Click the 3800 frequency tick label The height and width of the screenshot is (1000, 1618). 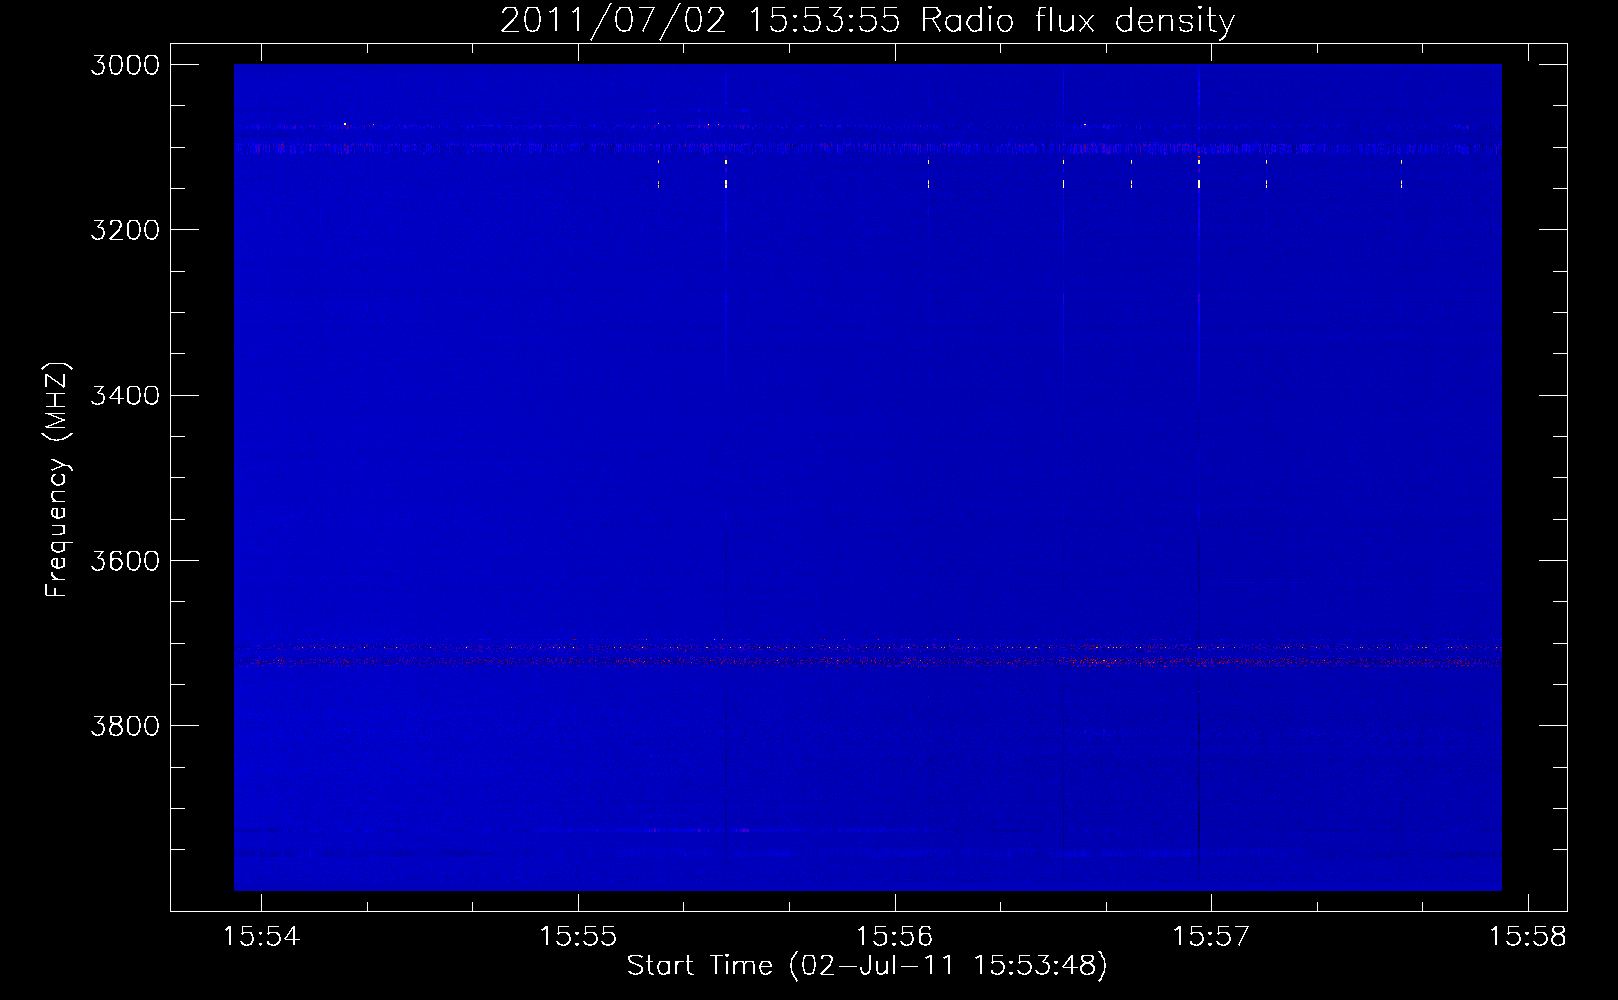click(125, 726)
